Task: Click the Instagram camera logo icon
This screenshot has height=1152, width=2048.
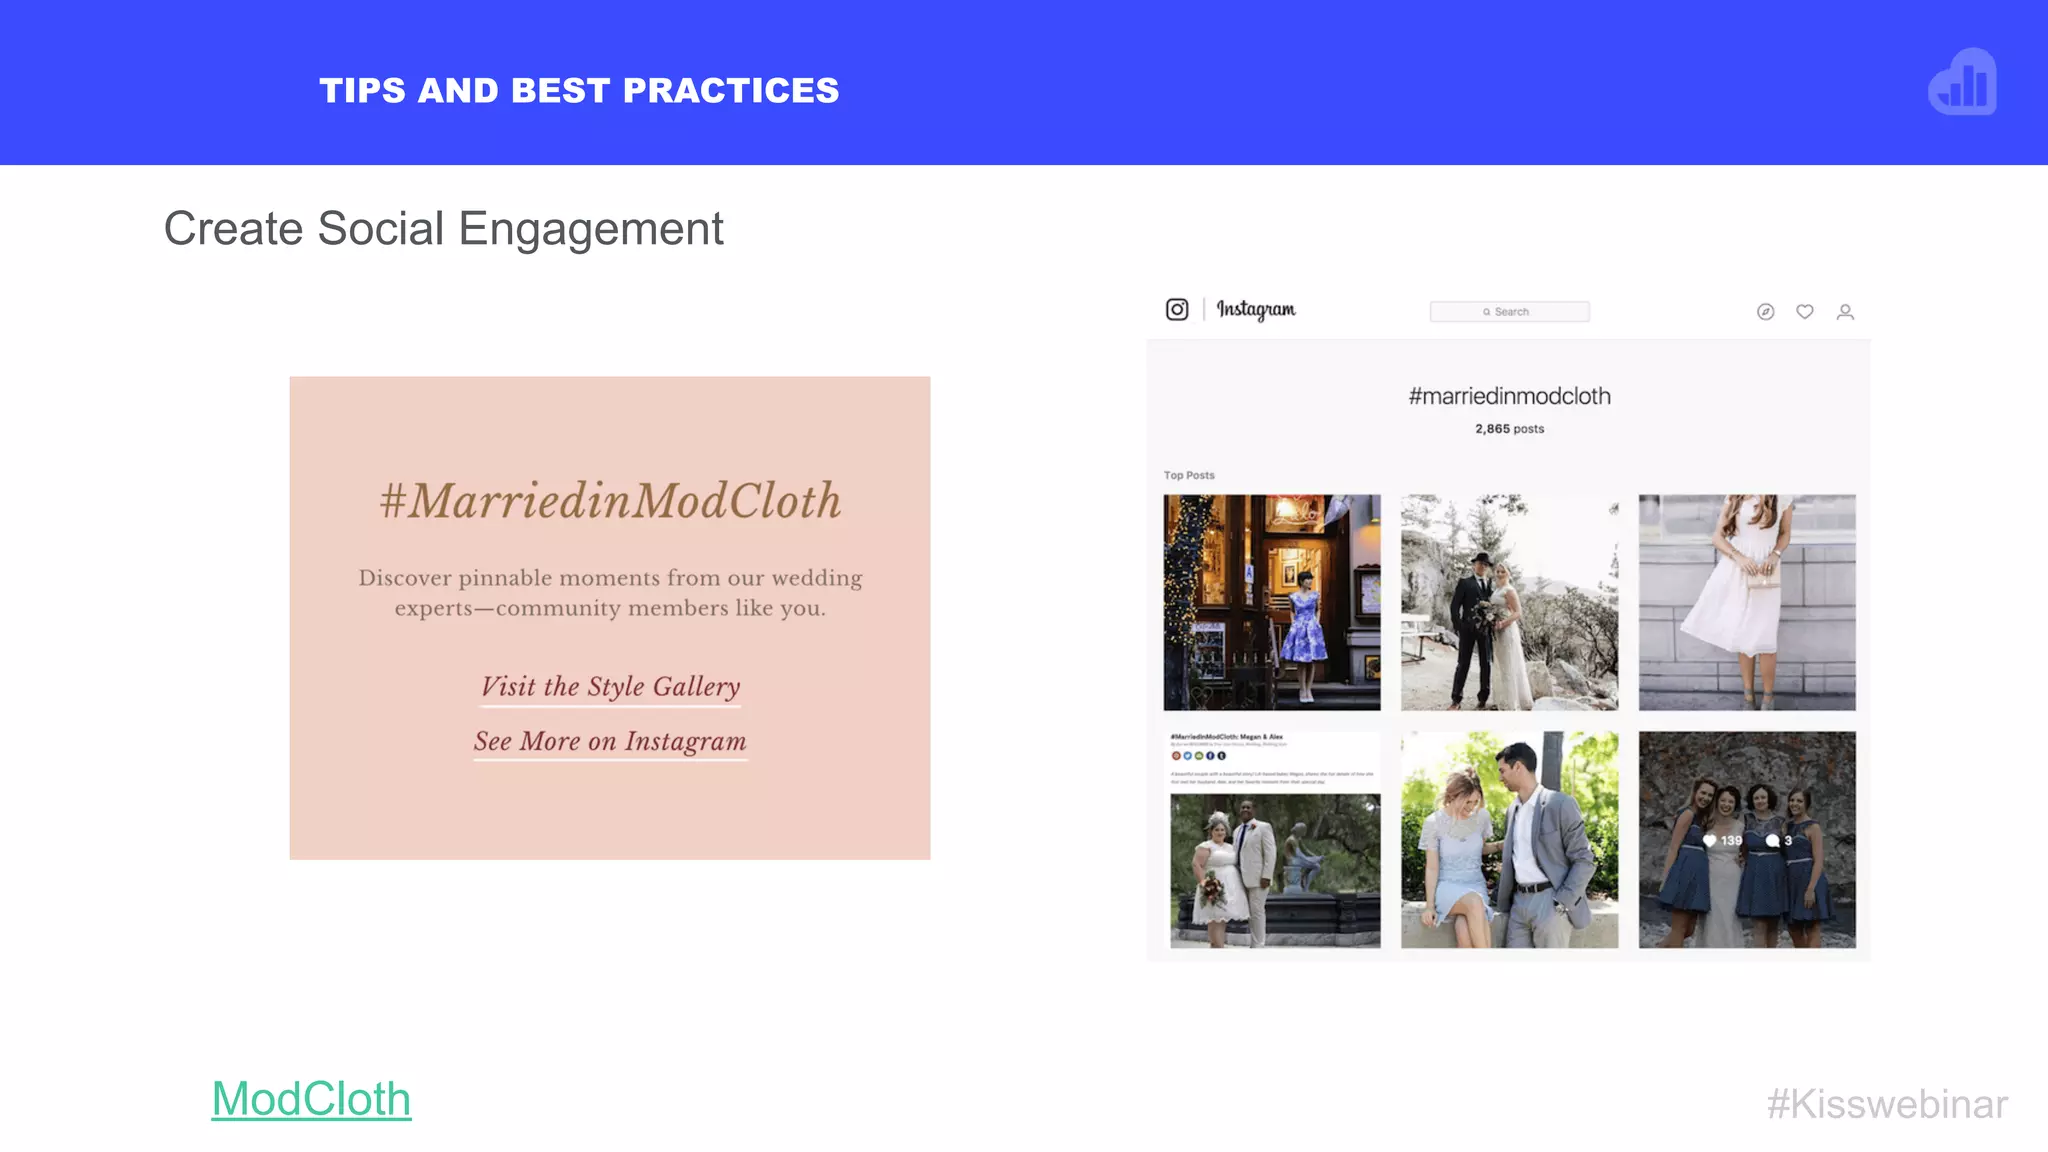Action: point(1177,310)
